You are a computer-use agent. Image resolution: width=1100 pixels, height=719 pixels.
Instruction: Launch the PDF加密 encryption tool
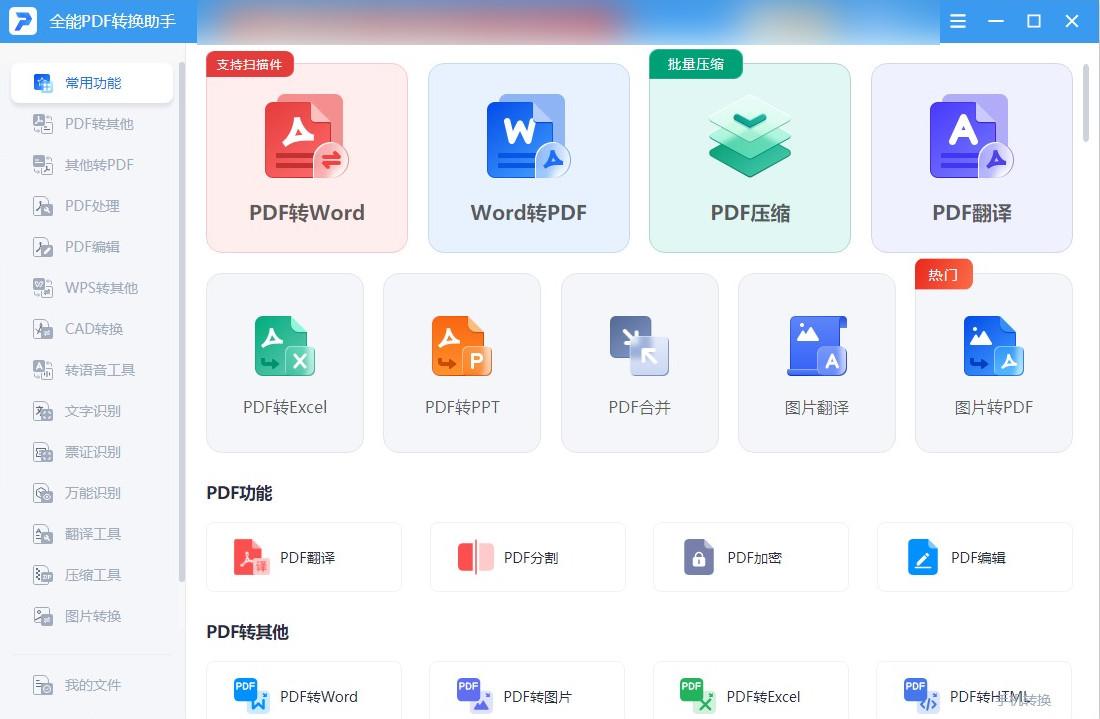750,557
